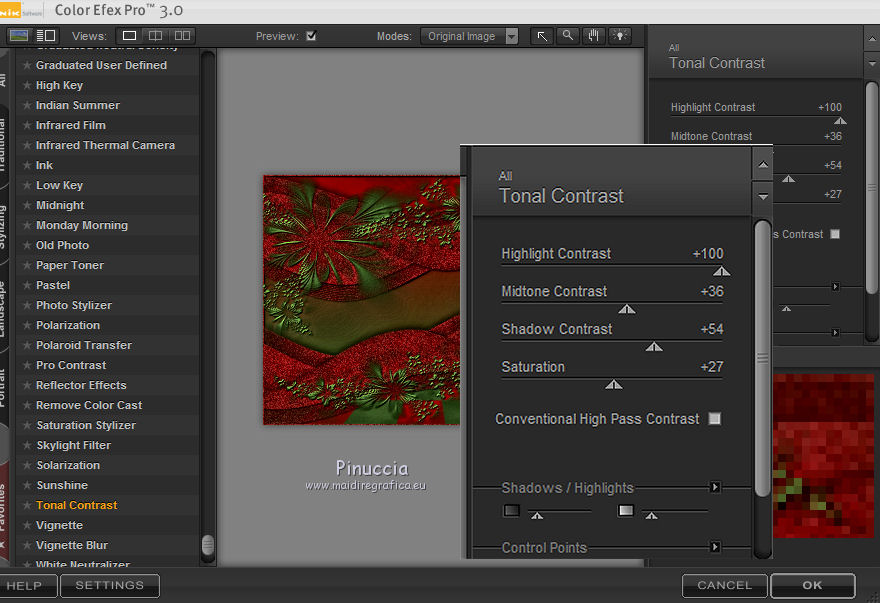Click the up arrow in enlarged Tonal Contrast header

pyautogui.click(x=763, y=165)
